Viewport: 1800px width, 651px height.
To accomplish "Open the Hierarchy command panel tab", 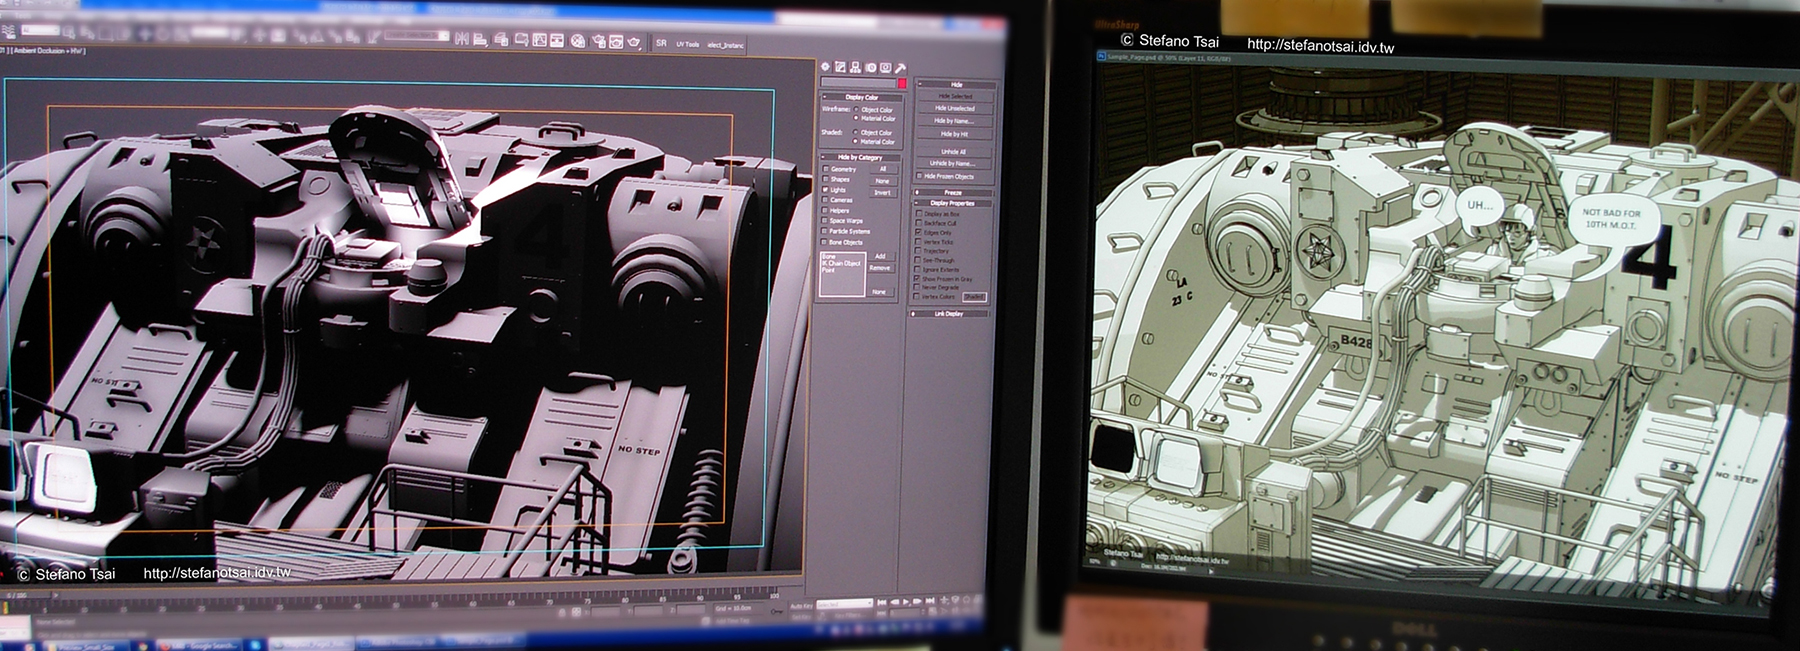I will tap(856, 67).
